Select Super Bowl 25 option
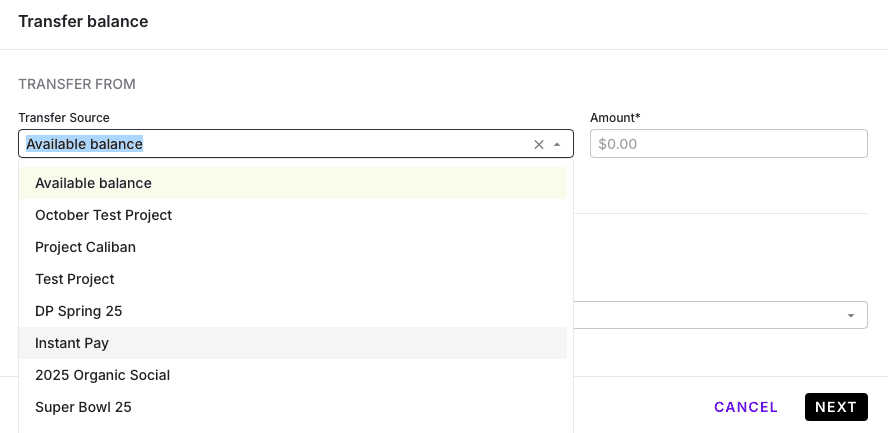The image size is (888, 433). tap(293, 407)
